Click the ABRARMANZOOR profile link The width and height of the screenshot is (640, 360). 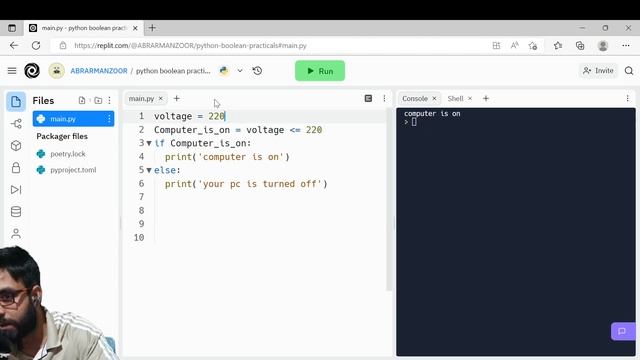point(99,71)
